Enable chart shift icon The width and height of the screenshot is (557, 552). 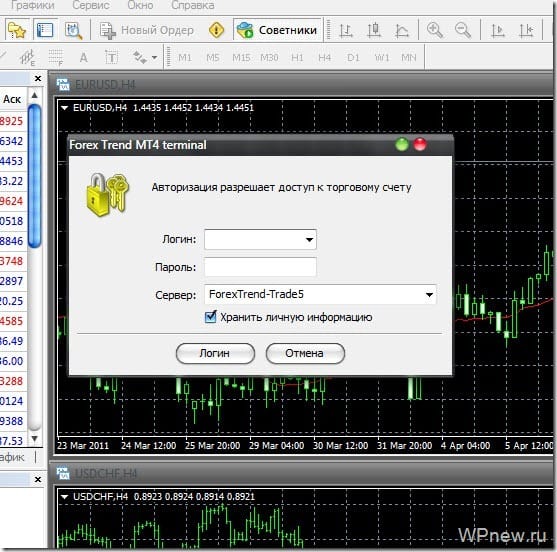click(x=526, y=31)
